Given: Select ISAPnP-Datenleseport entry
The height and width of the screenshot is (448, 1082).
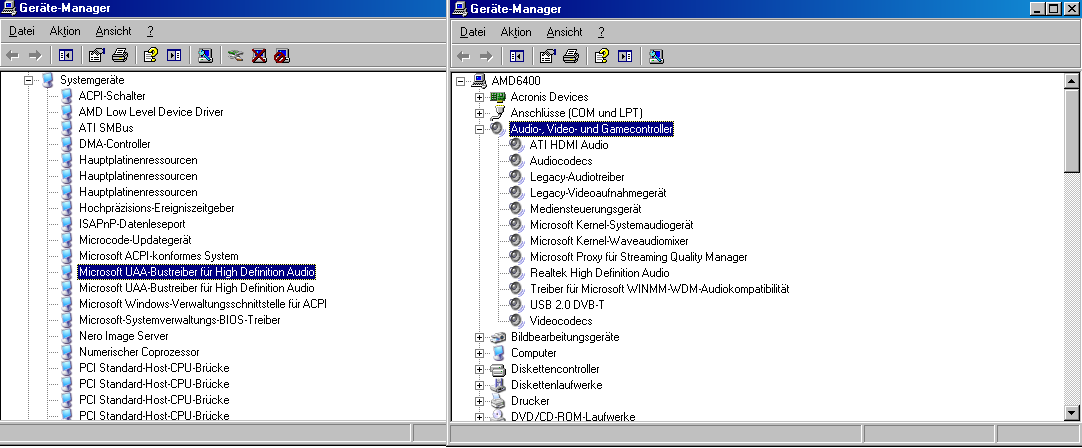Looking at the screenshot, I should coord(132,224).
